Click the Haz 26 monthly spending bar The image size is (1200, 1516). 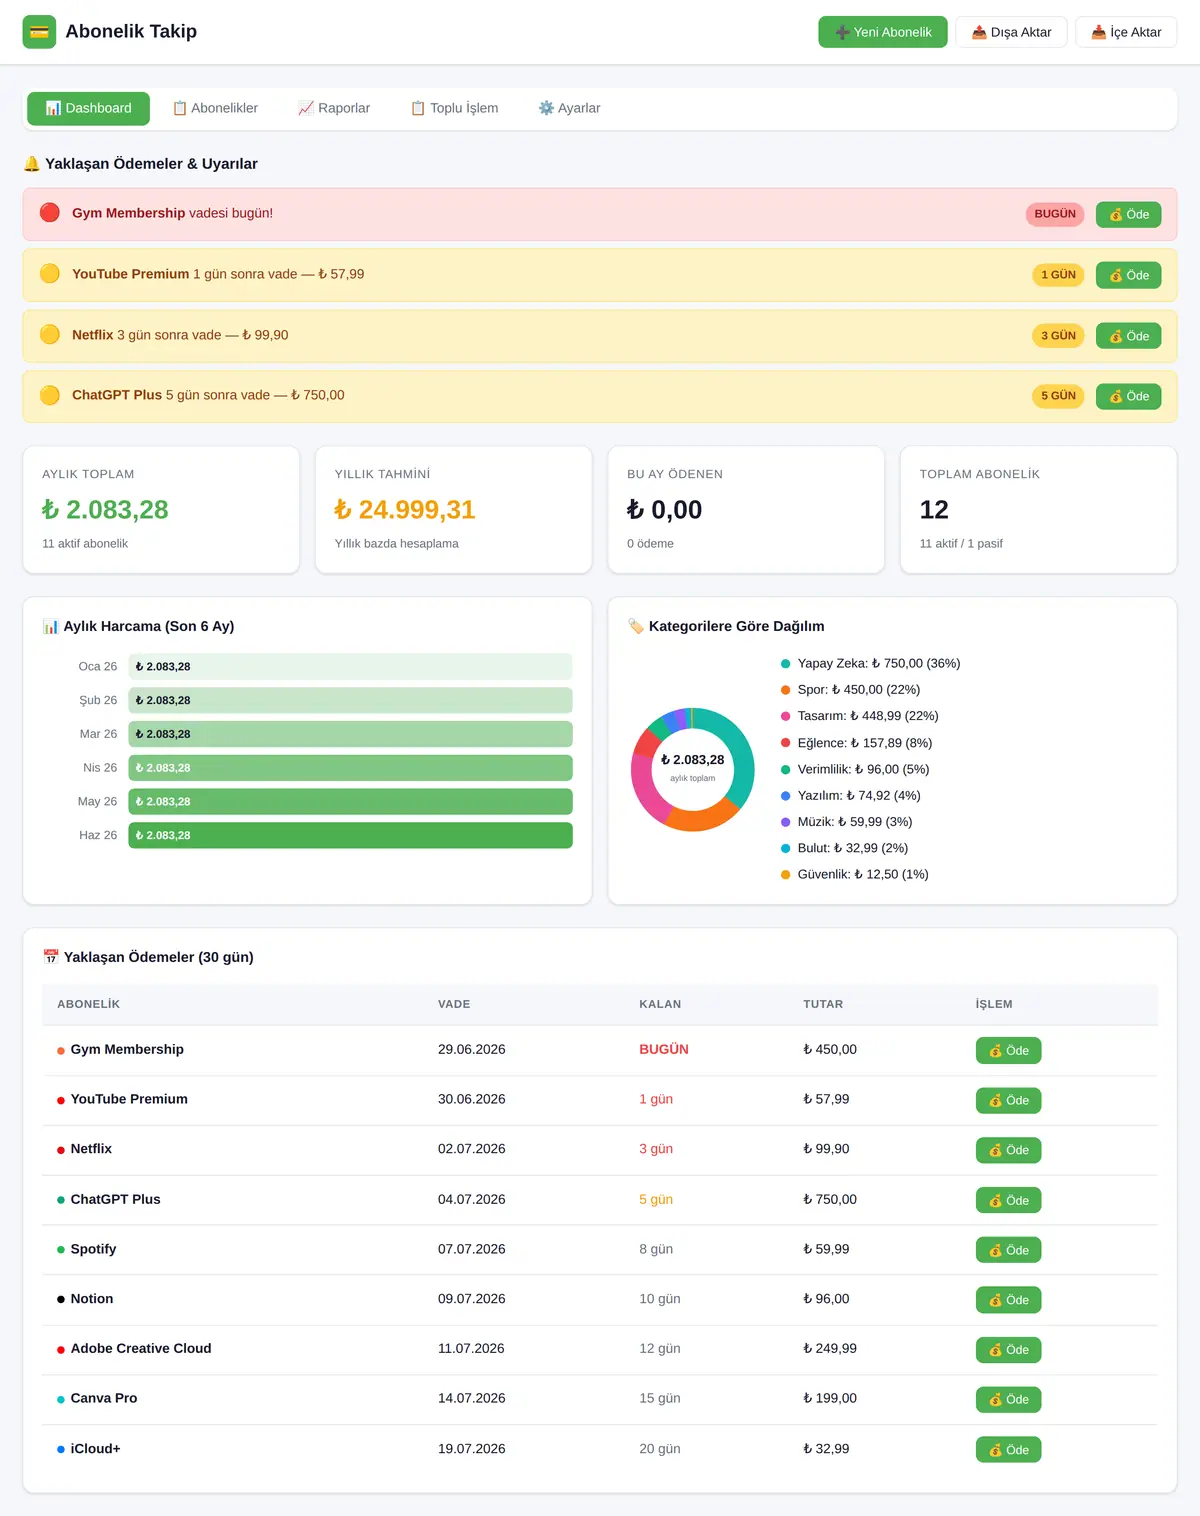pyautogui.click(x=350, y=835)
